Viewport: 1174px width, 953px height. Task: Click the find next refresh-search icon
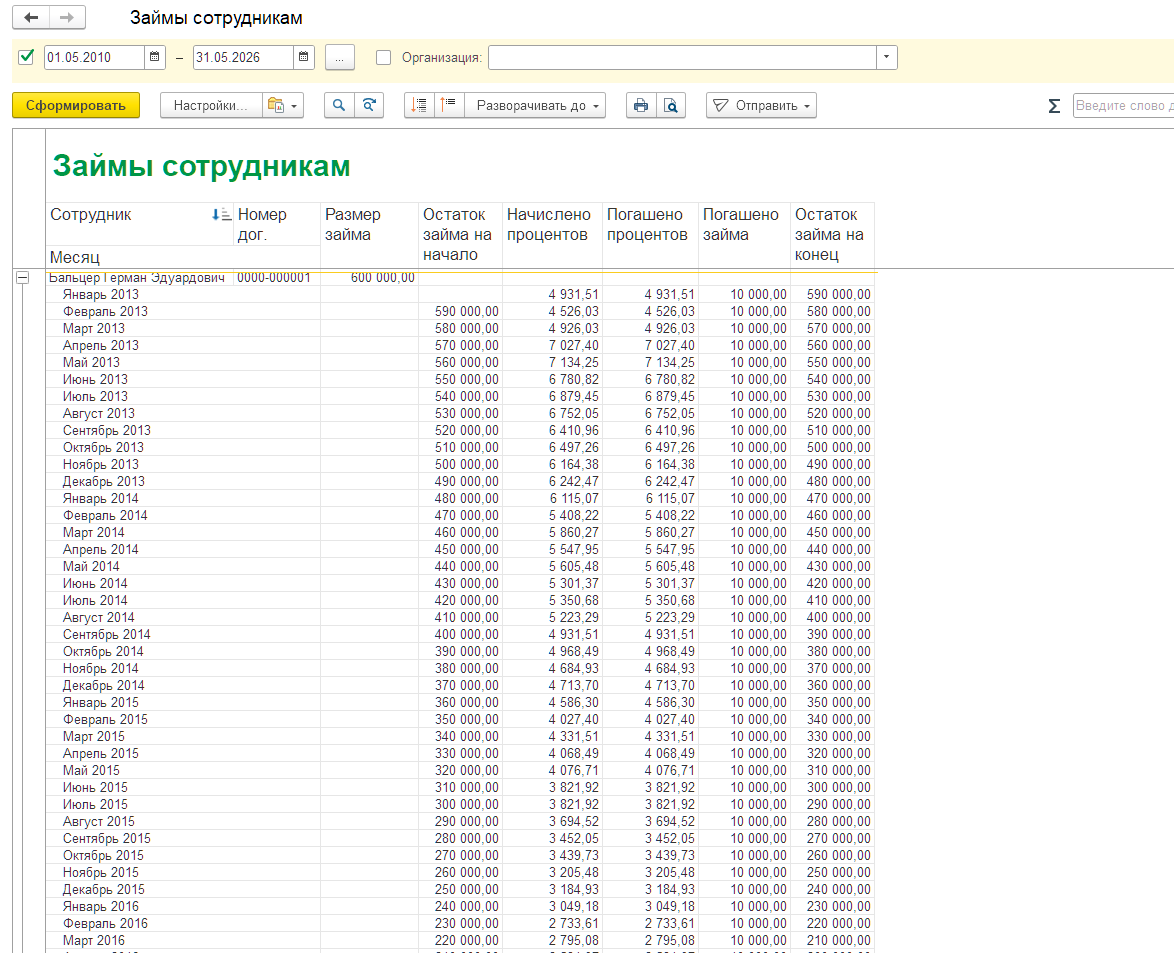369,106
